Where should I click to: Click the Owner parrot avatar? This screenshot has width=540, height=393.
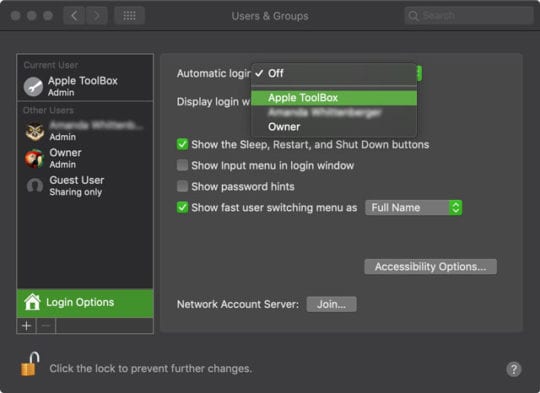click(x=34, y=159)
